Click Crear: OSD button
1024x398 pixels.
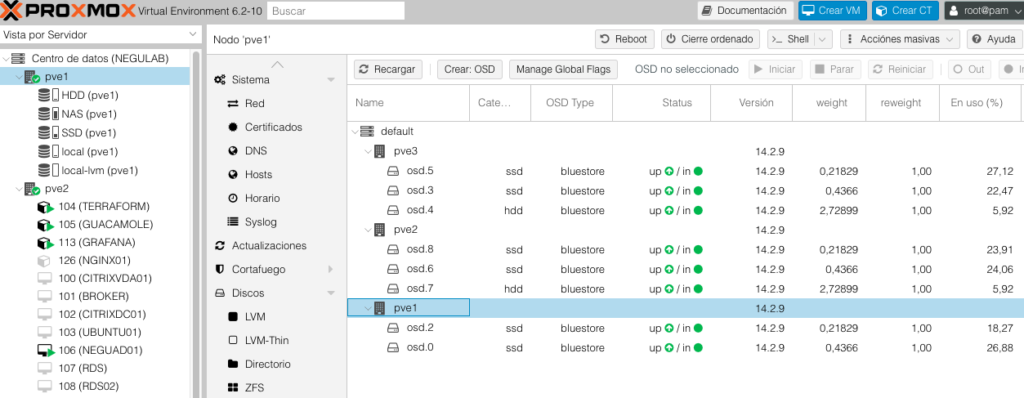click(470, 69)
